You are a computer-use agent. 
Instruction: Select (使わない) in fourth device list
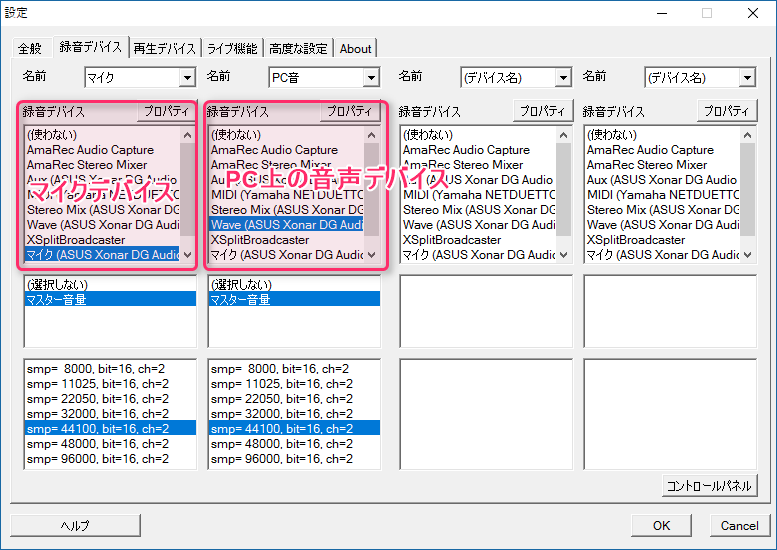point(663,135)
